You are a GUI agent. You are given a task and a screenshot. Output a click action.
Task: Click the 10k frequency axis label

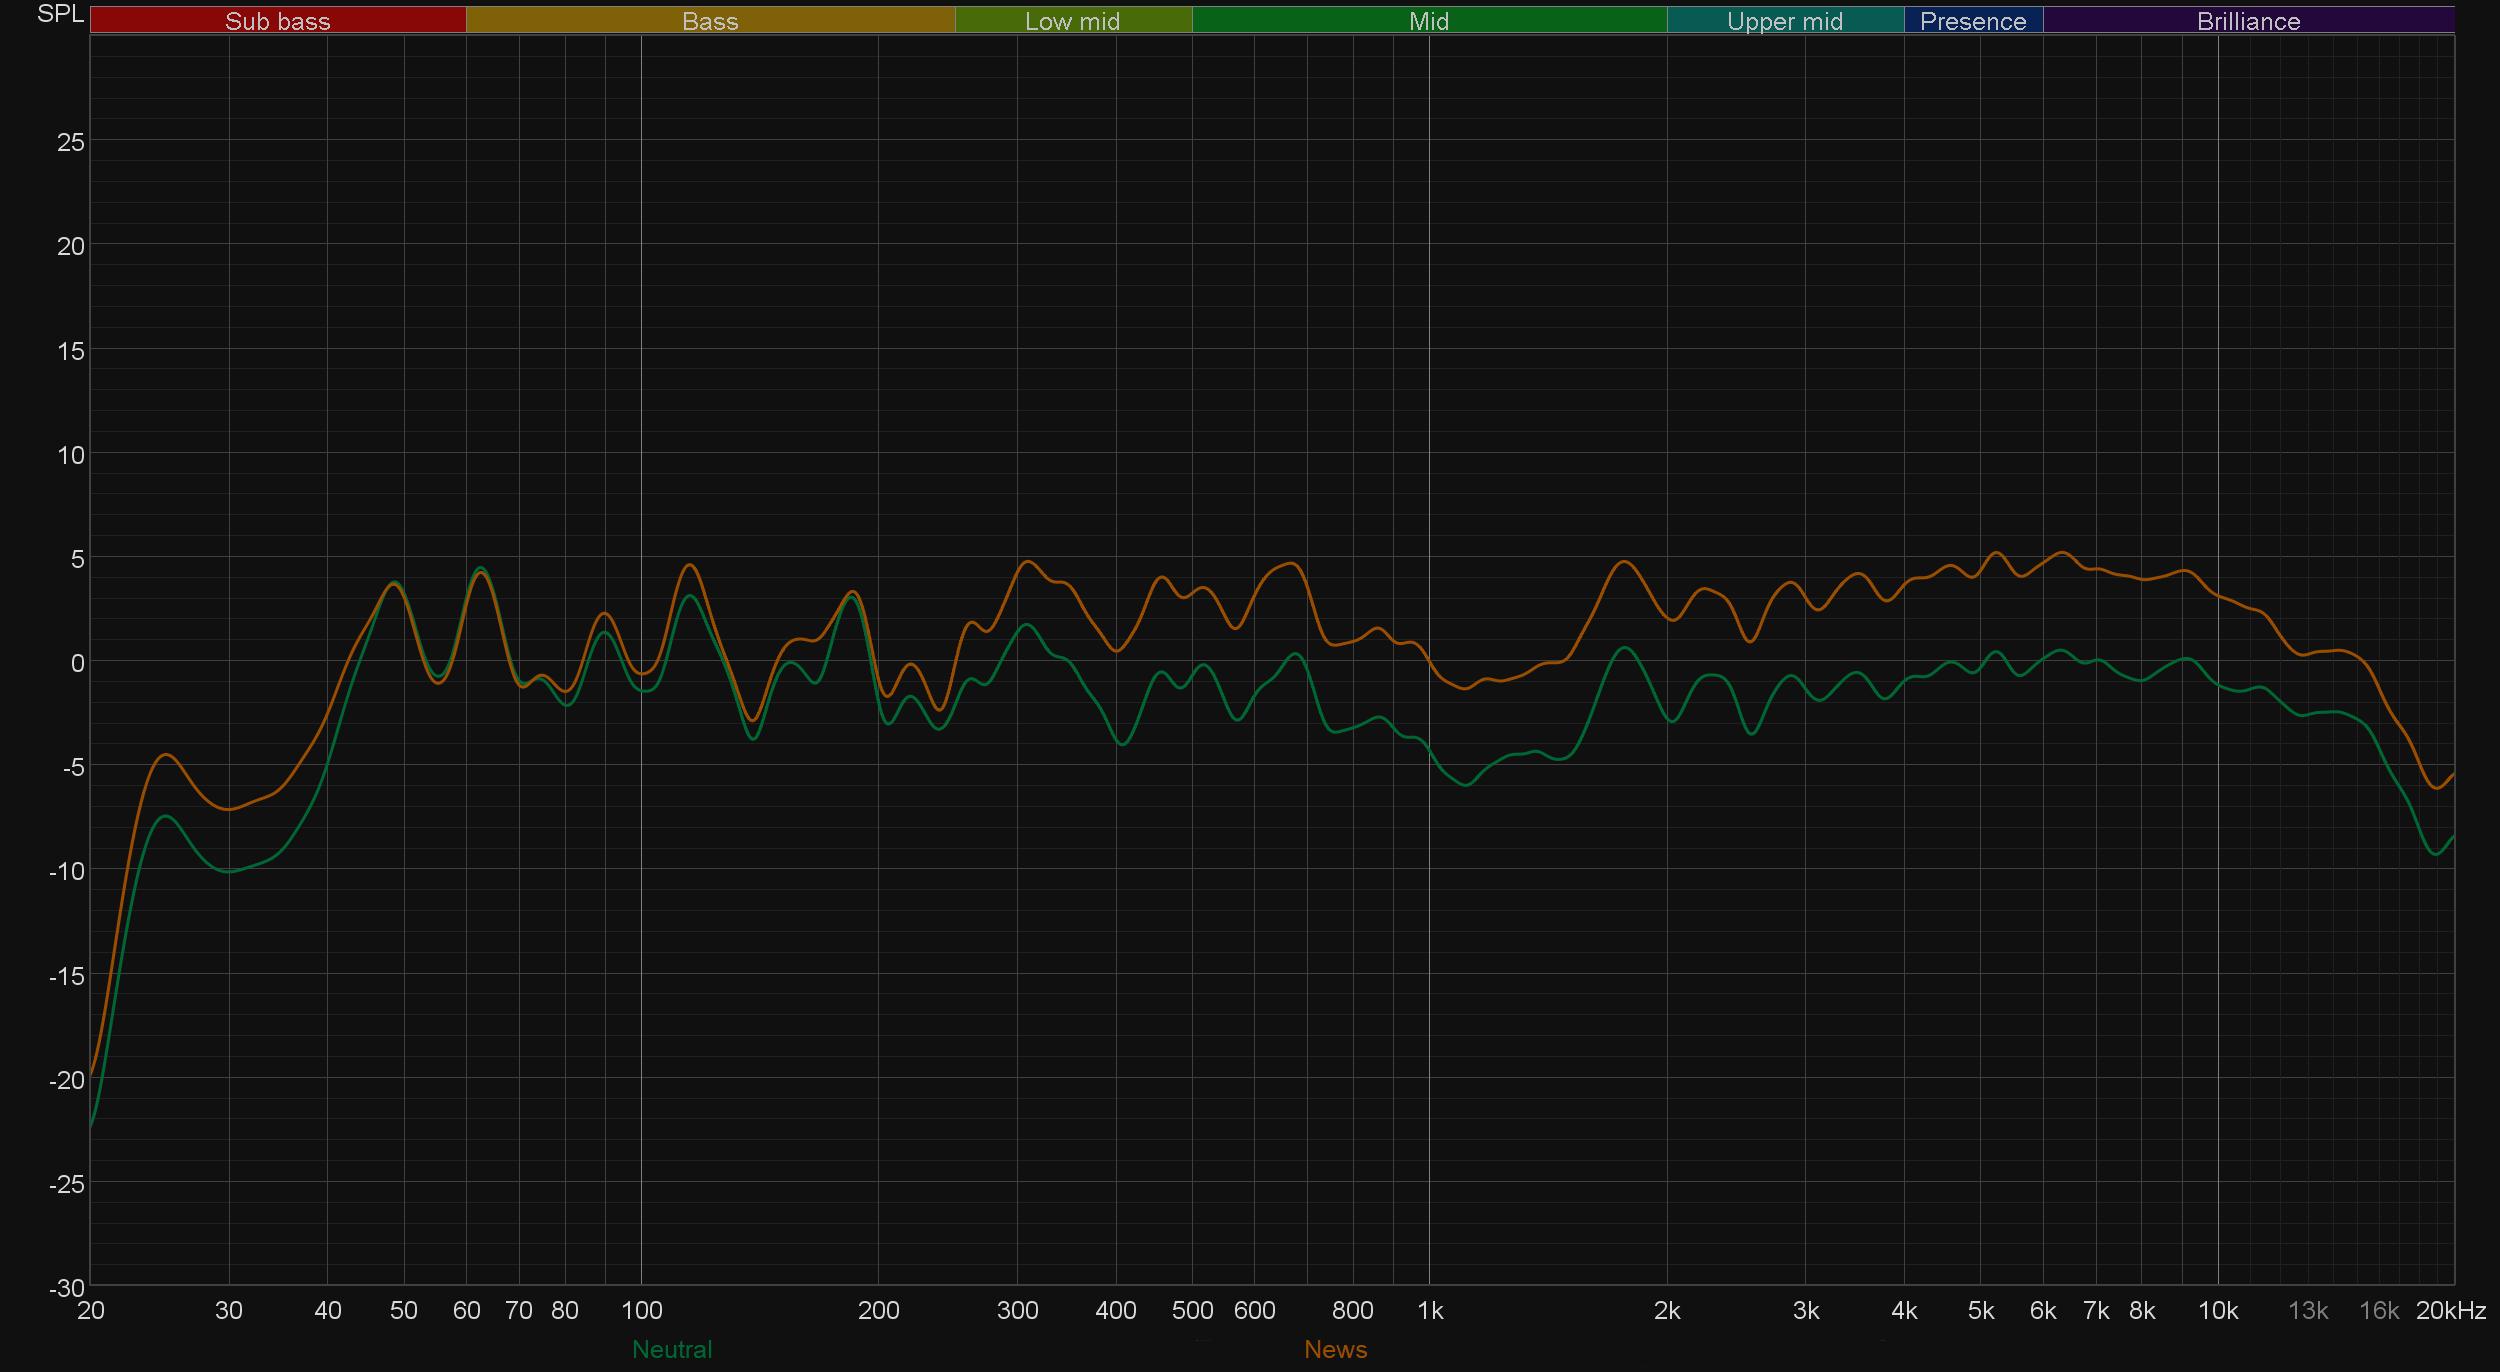pyautogui.click(x=2217, y=1310)
